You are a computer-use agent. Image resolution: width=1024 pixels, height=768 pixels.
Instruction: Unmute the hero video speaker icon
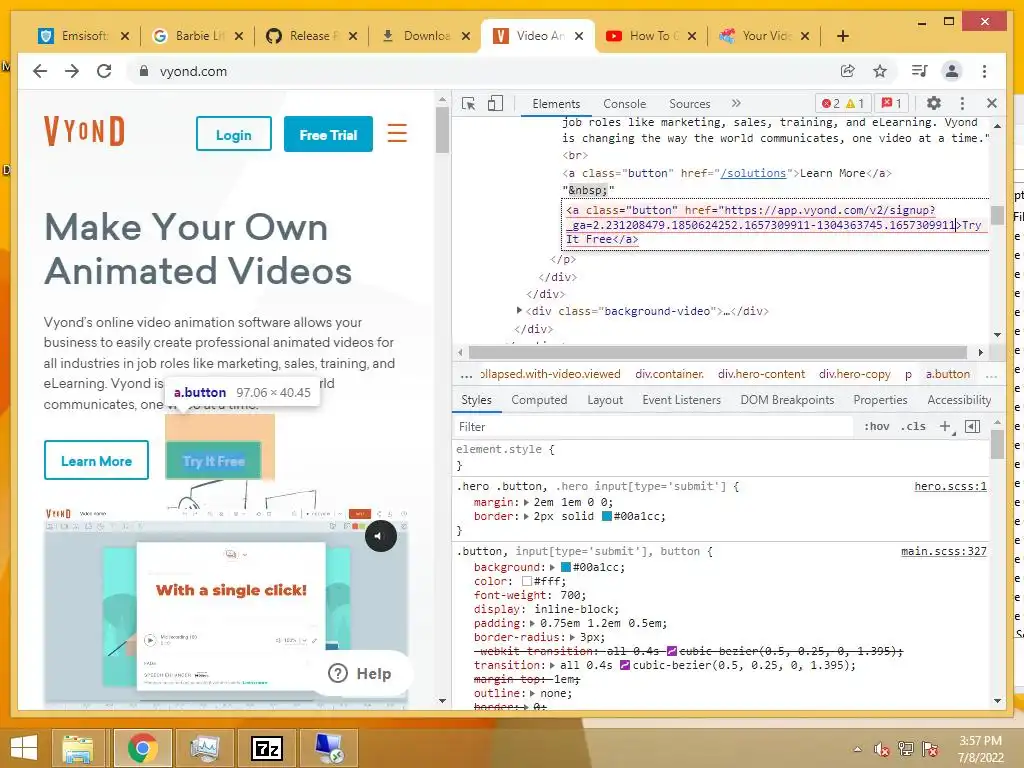[x=380, y=536]
